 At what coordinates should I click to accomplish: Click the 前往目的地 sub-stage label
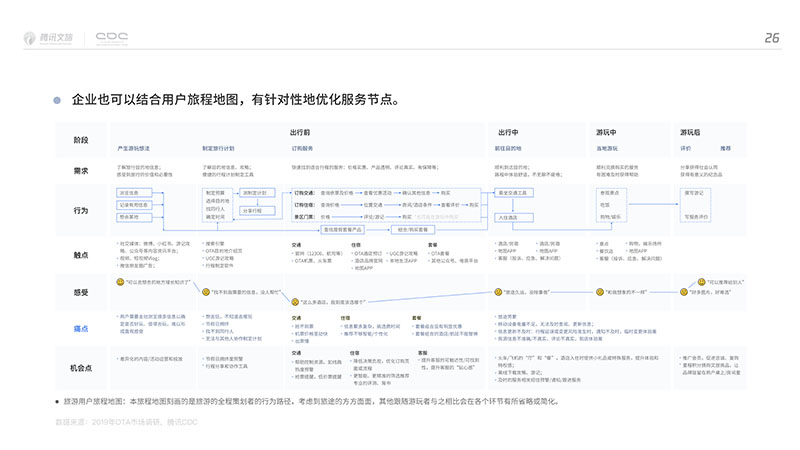tap(508, 148)
